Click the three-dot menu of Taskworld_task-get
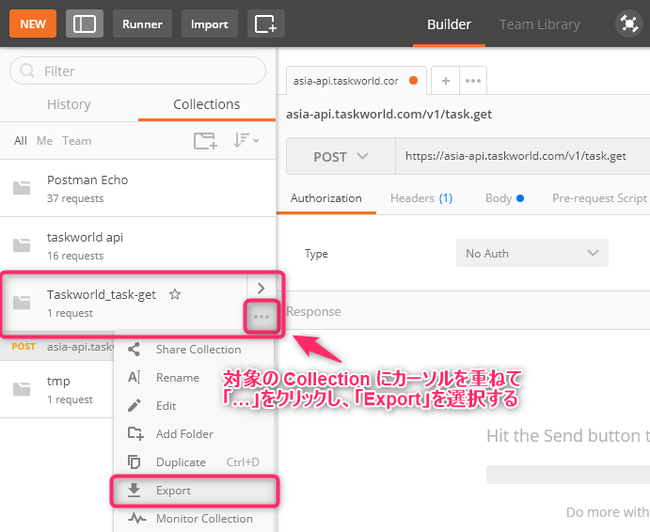 coord(262,317)
